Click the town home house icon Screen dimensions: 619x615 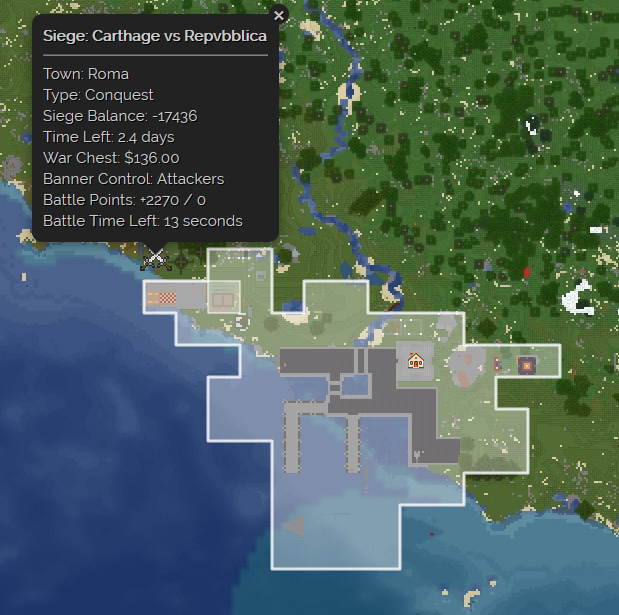415,361
